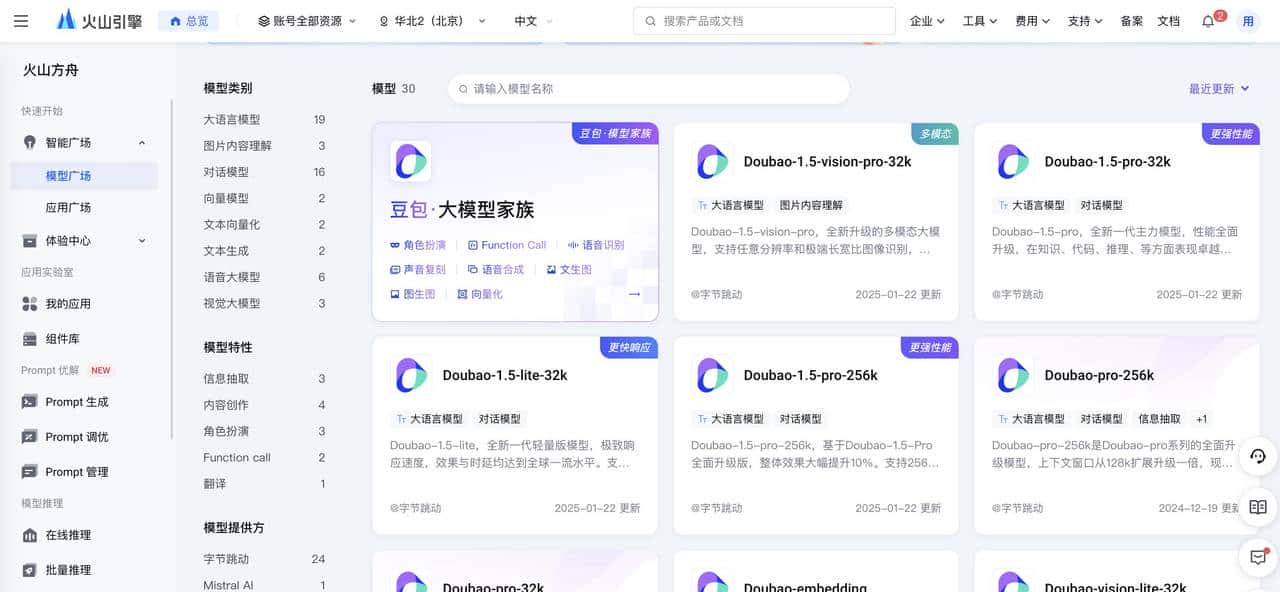Switch to the 总览 tab
This screenshot has width=1280, height=592.
[x=189, y=20]
